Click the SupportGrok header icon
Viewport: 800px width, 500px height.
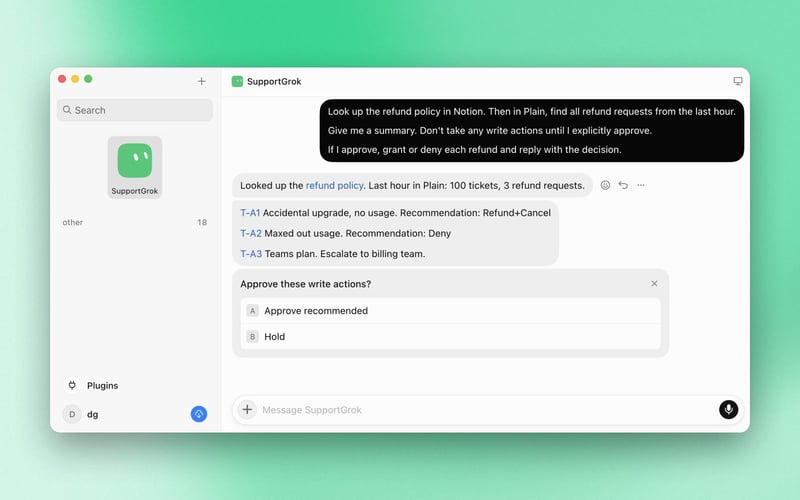(237, 82)
